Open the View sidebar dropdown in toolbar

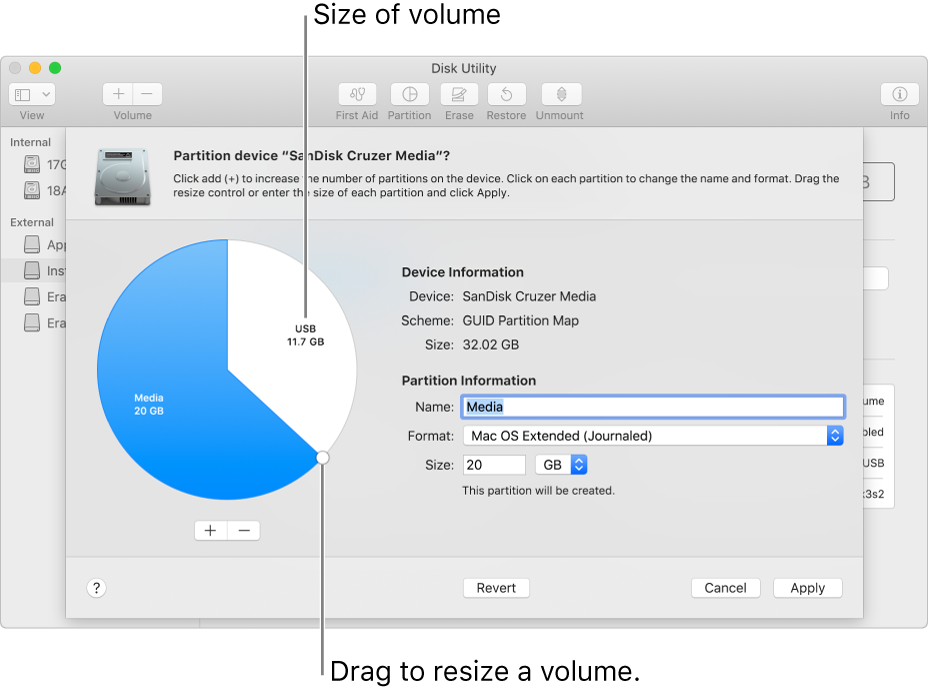click(32, 94)
